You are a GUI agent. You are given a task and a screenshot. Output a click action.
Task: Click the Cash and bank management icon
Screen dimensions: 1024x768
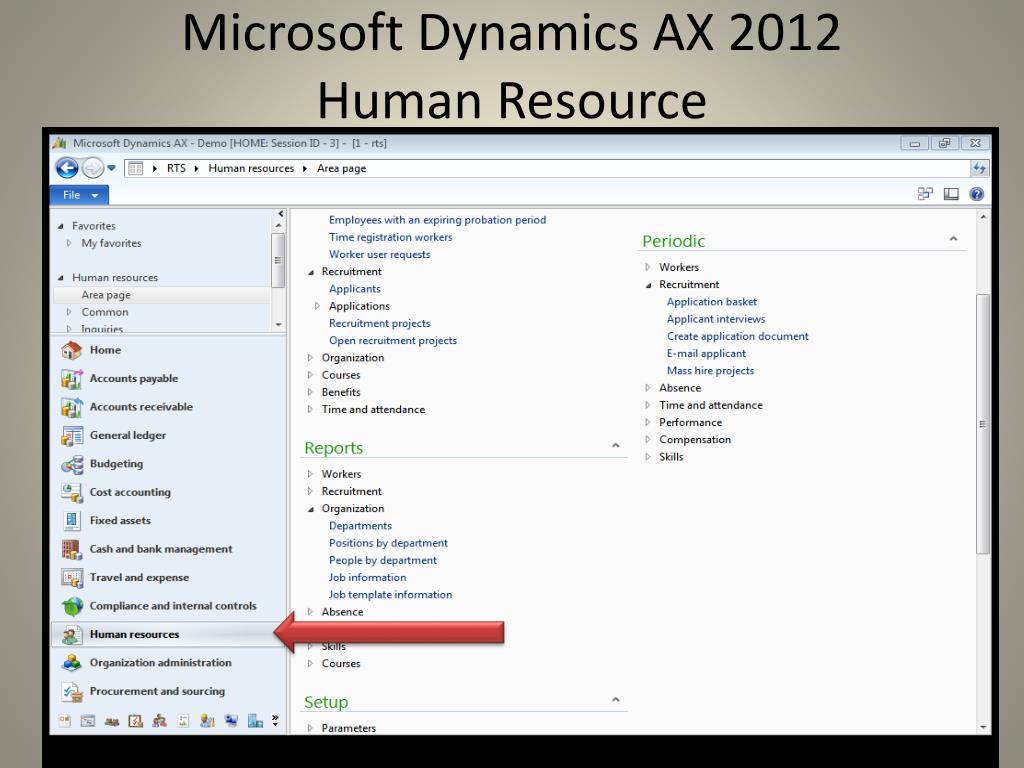click(x=71, y=549)
